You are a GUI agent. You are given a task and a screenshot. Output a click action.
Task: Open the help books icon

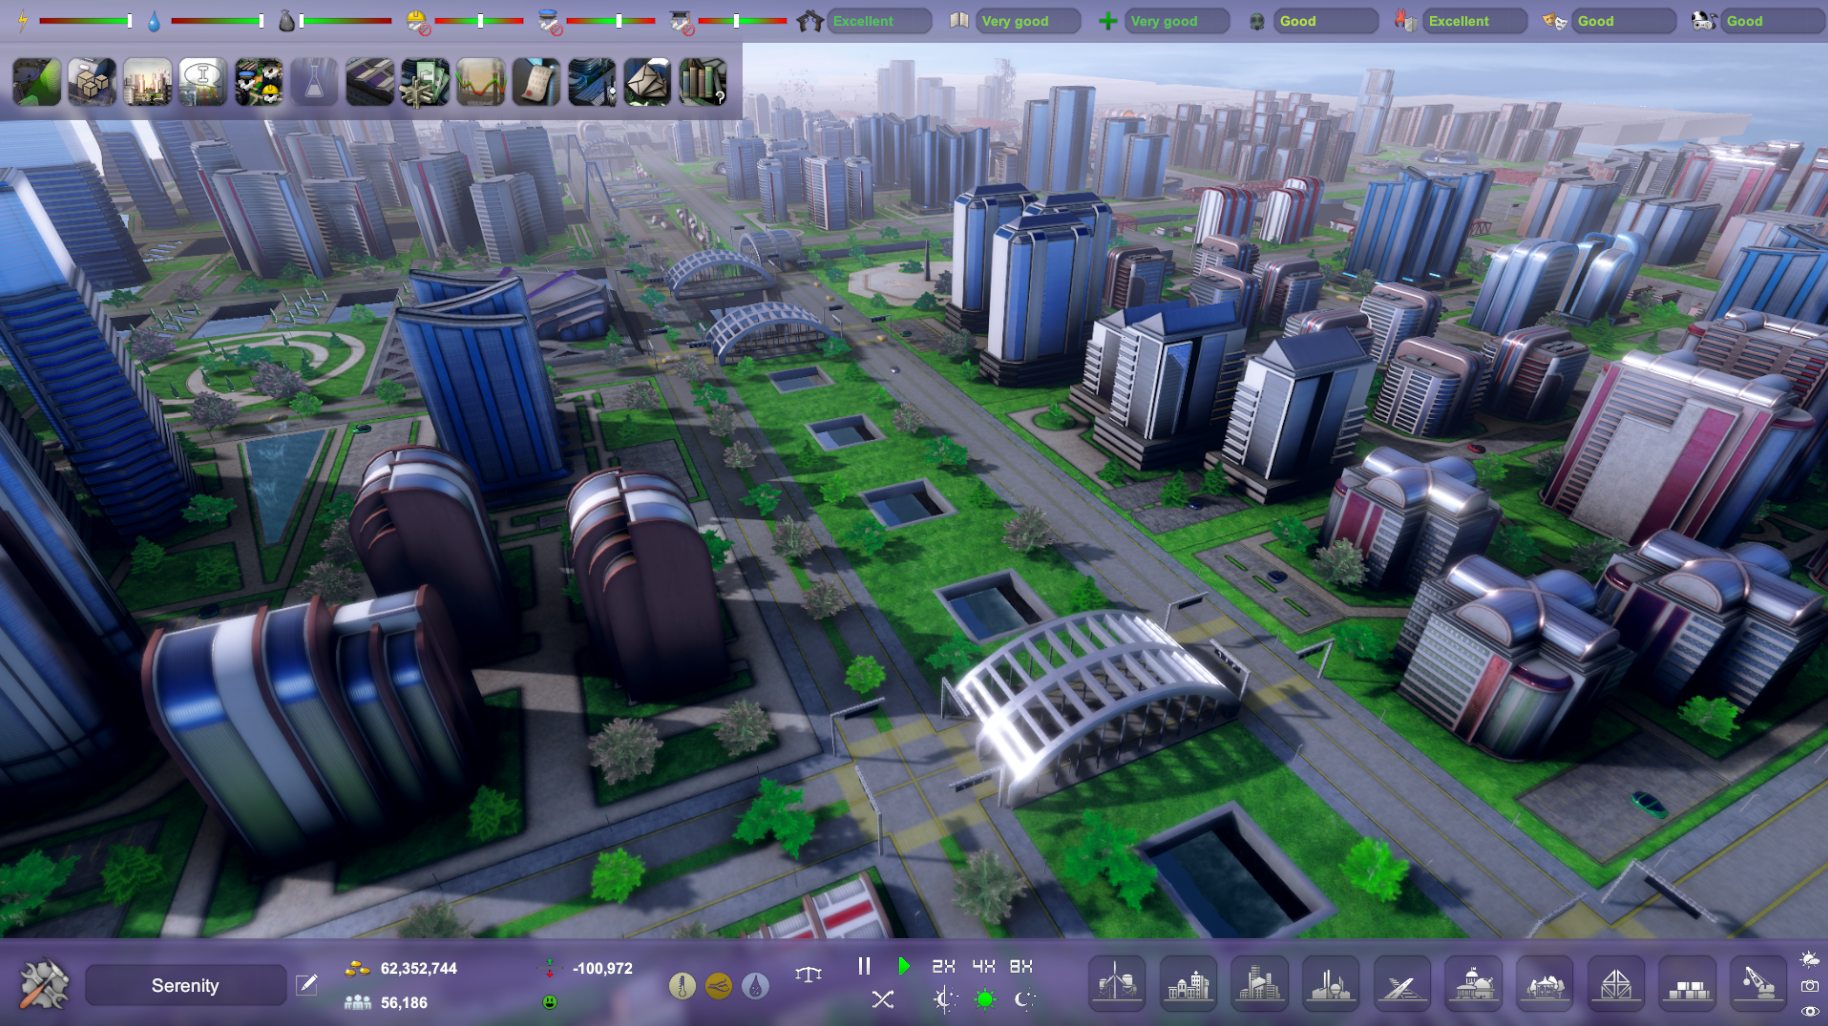tap(703, 81)
